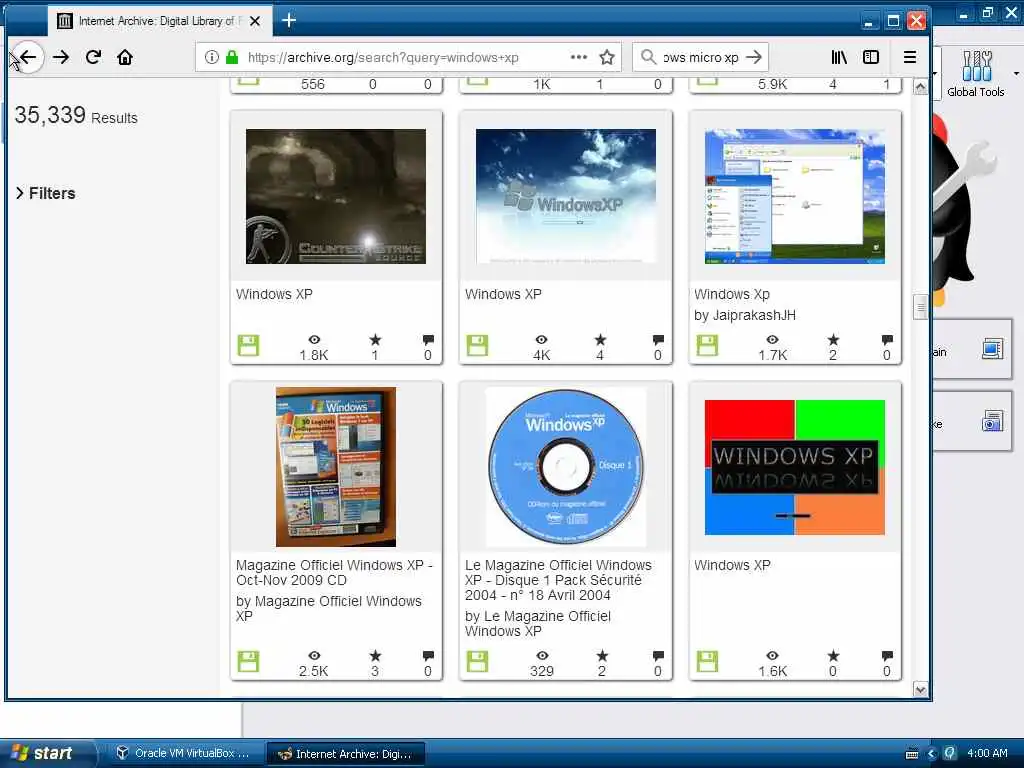Select the Internet Archive browser tab
The height and width of the screenshot is (768, 1024).
pyautogui.click(x=159, y=22)
